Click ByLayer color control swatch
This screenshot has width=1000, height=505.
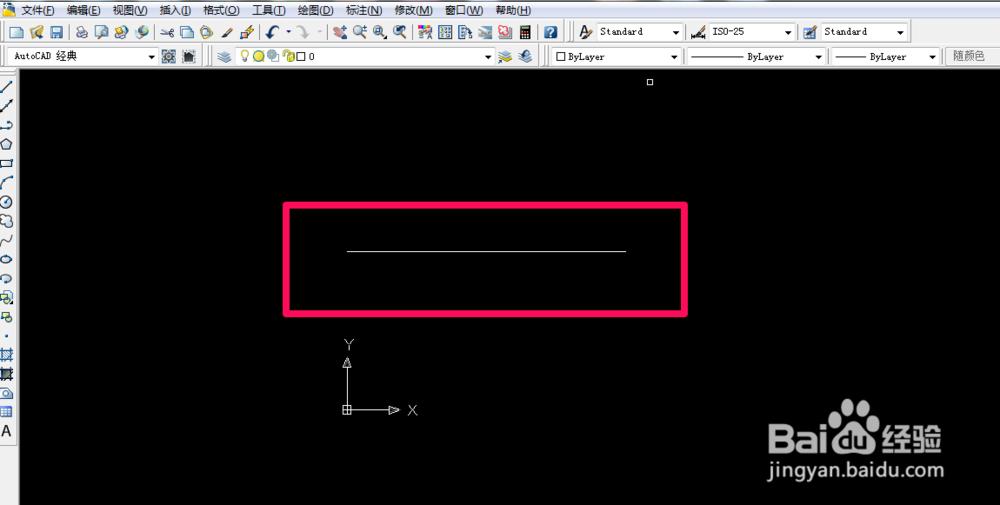[x=561, y=57]
